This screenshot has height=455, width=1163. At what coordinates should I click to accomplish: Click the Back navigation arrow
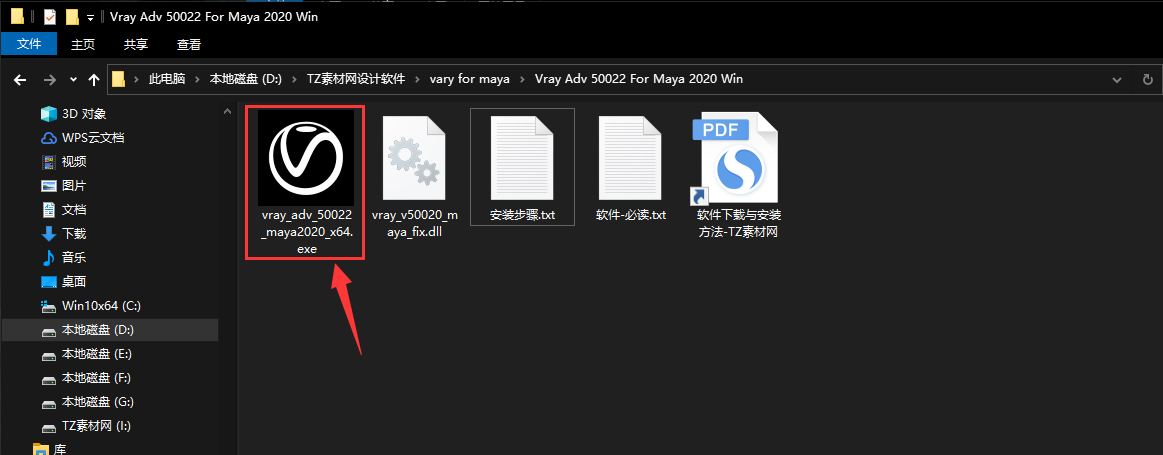point(20,79)
